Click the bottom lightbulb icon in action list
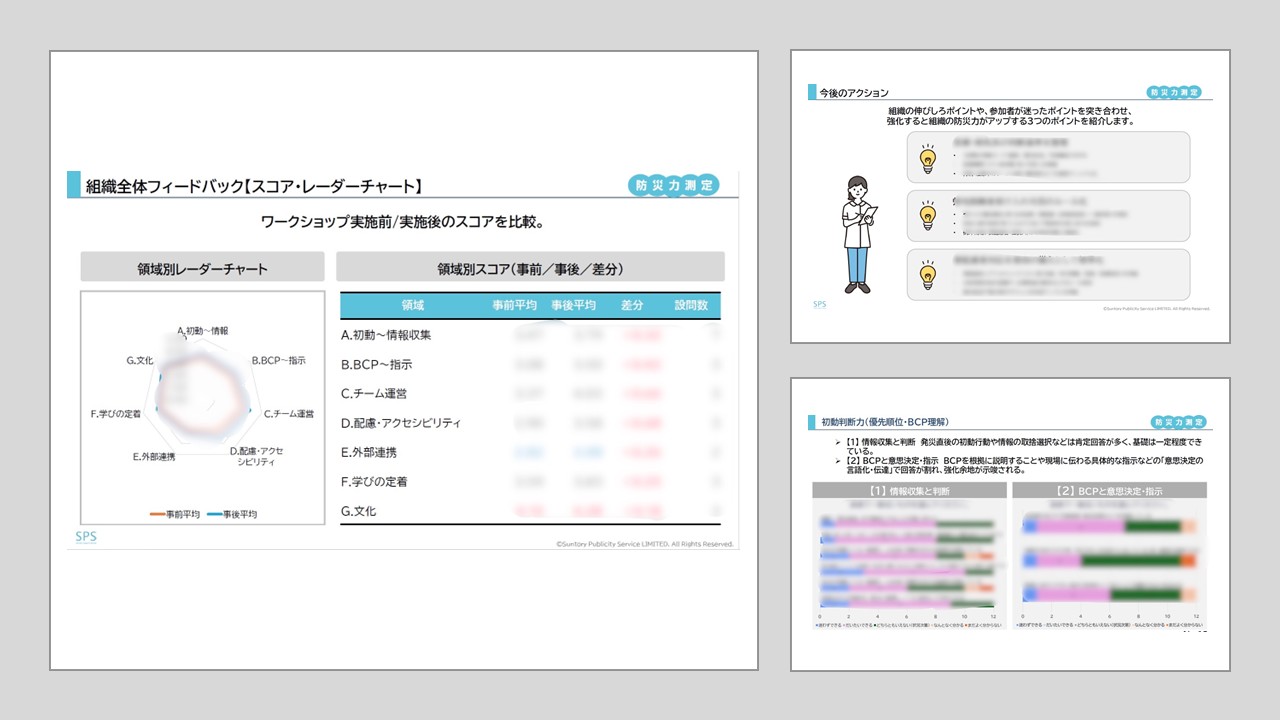 pos(927,273)
